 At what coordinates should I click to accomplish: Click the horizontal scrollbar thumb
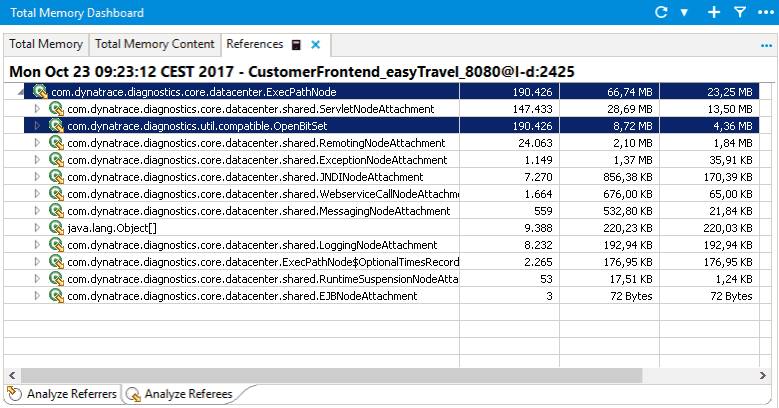(331, 375)
